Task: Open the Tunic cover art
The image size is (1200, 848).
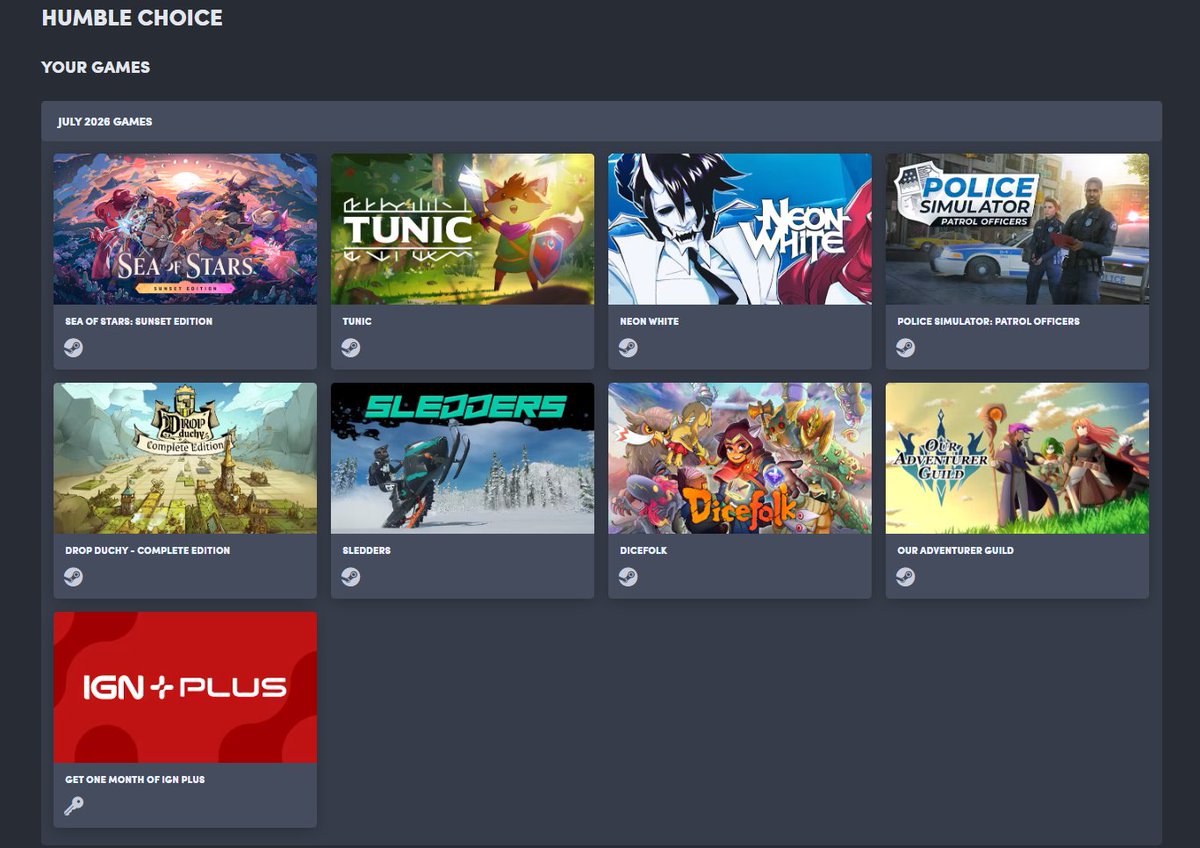Action: (462, 229)
